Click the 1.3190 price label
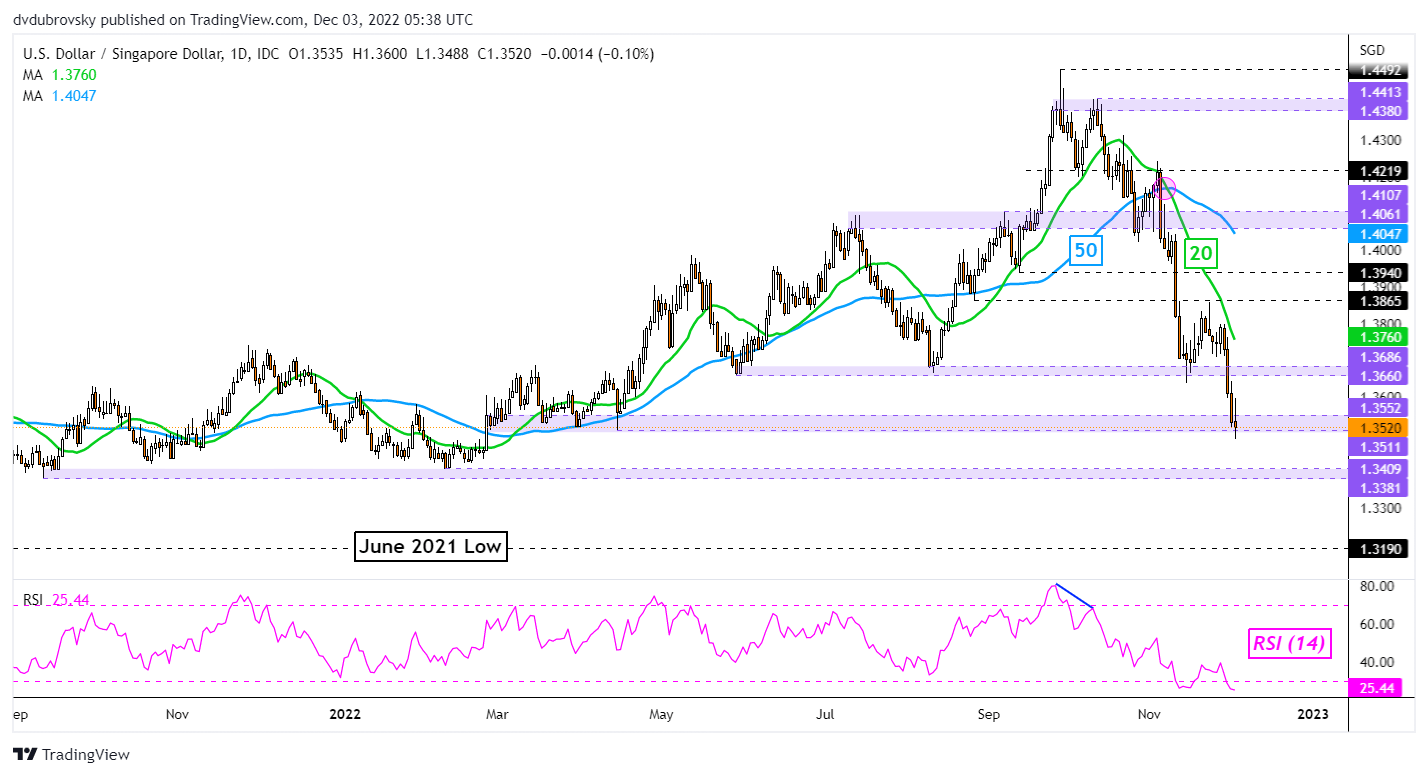 pos(1379,548)
